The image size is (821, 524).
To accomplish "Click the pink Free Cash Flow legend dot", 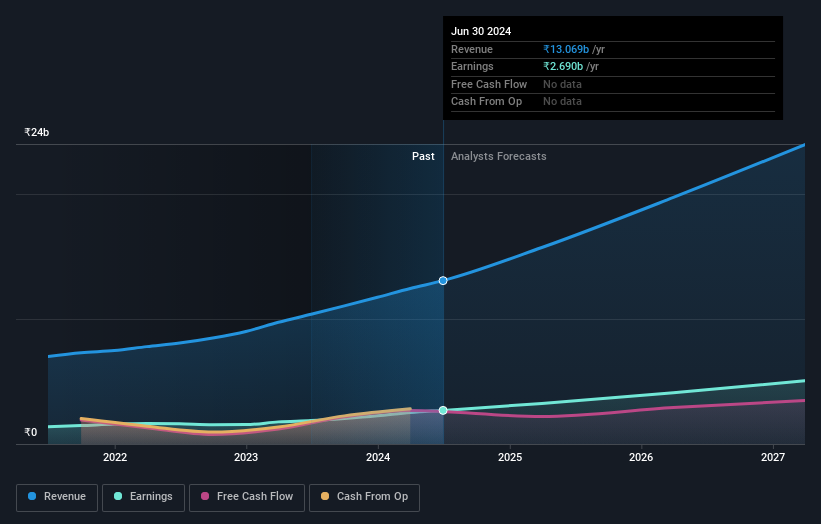I will coord(205,496).
